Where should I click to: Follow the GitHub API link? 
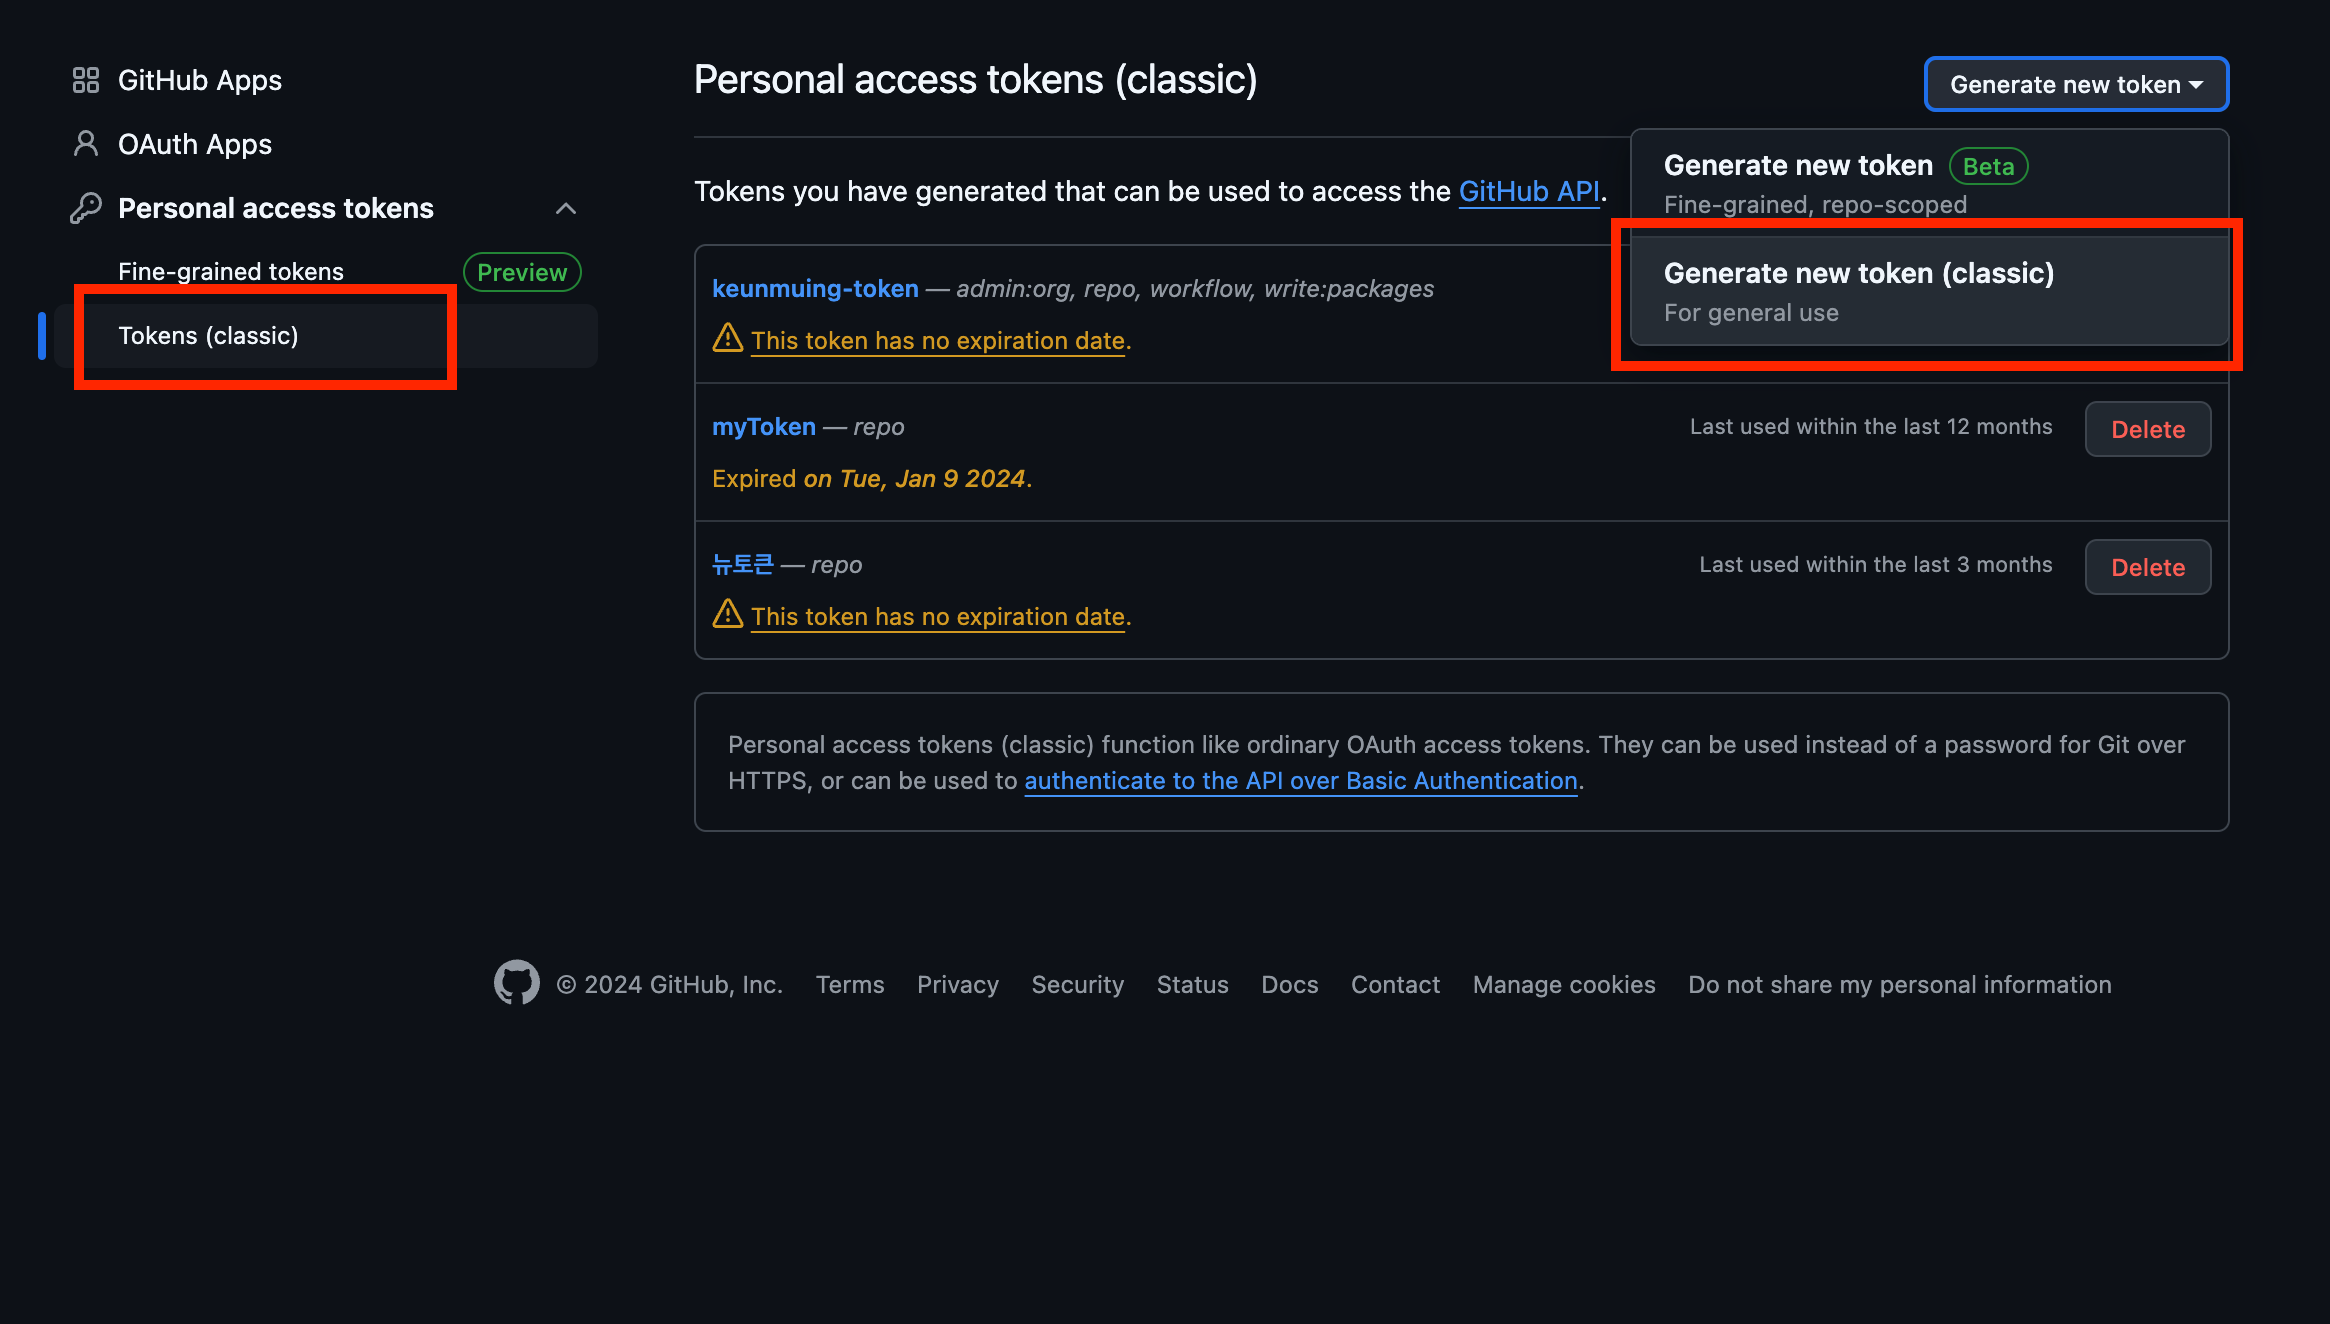(x=1529, y=191)
